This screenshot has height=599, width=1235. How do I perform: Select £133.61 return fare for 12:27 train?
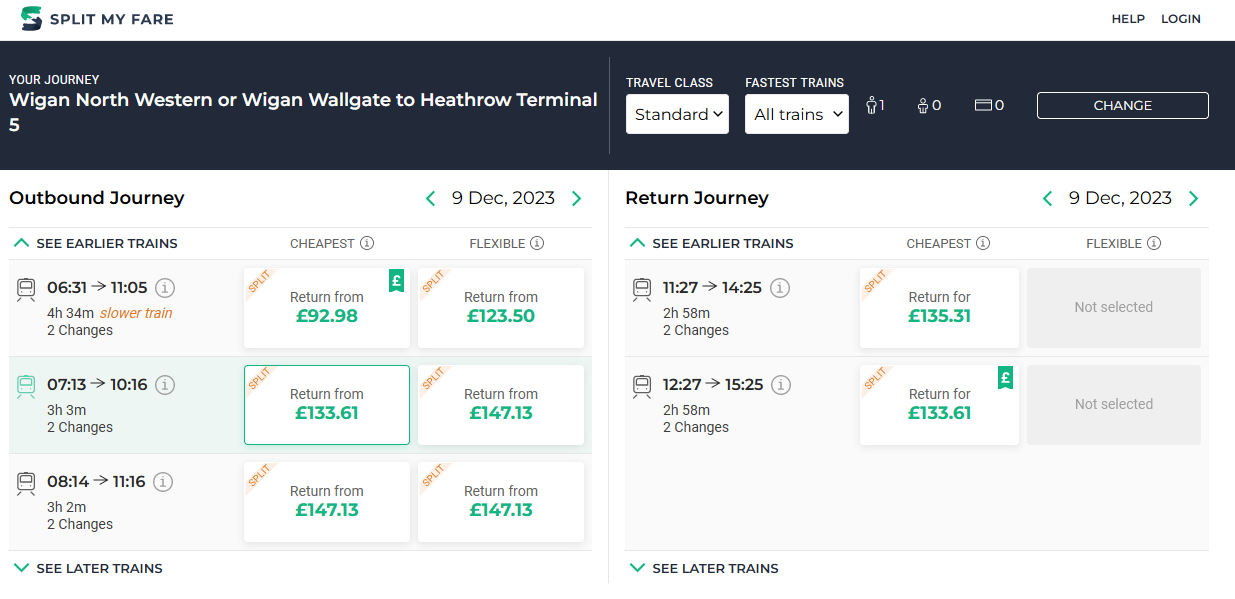(939, 404)
